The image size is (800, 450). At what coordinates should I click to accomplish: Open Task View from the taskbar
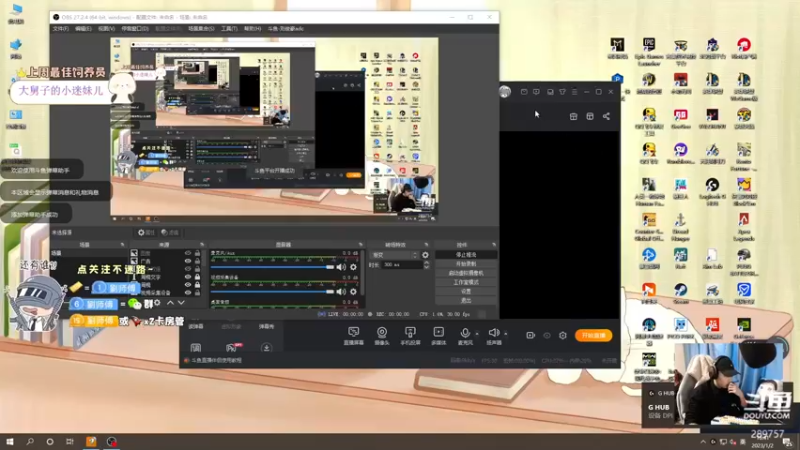(70, 441)
